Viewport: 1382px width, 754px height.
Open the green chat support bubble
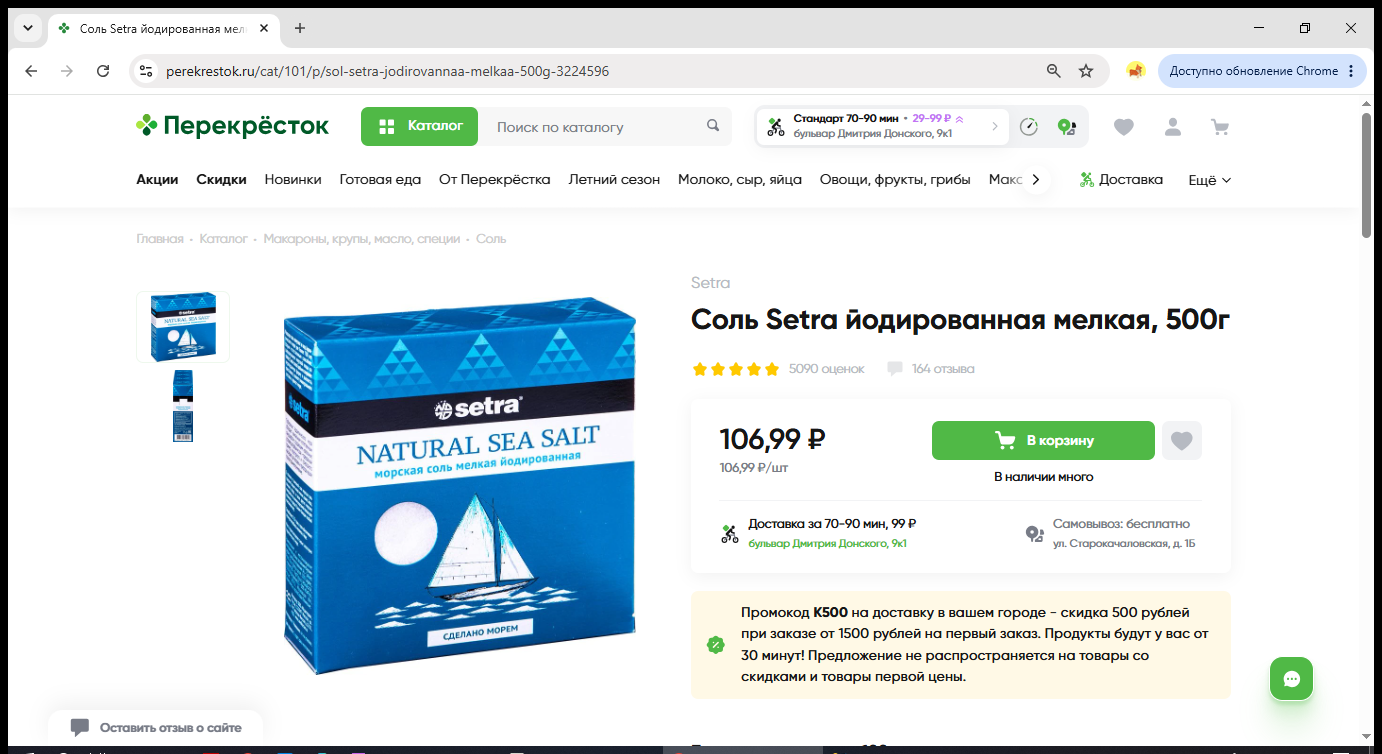pos(1291,679)
